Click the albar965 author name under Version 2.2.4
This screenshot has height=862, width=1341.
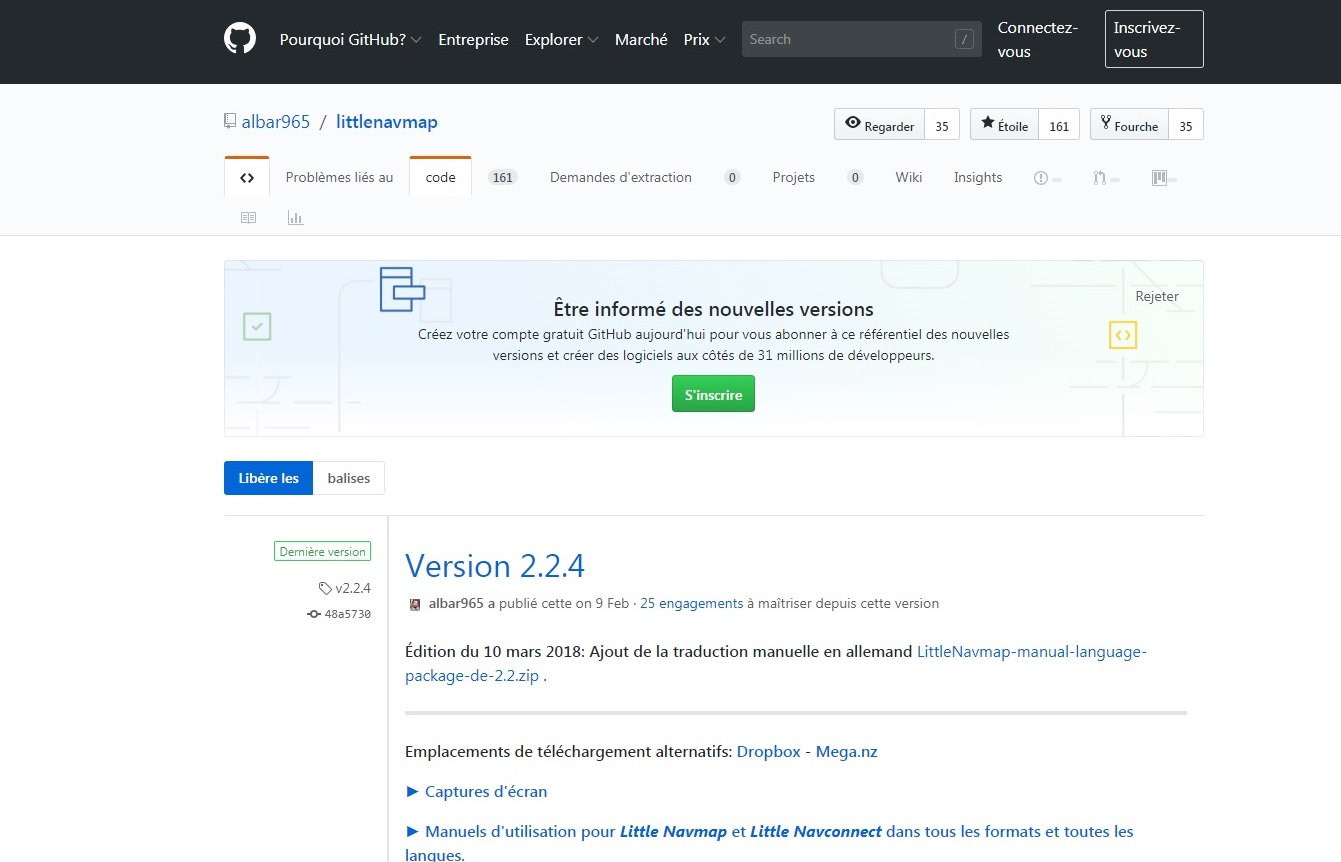[456, 604]
